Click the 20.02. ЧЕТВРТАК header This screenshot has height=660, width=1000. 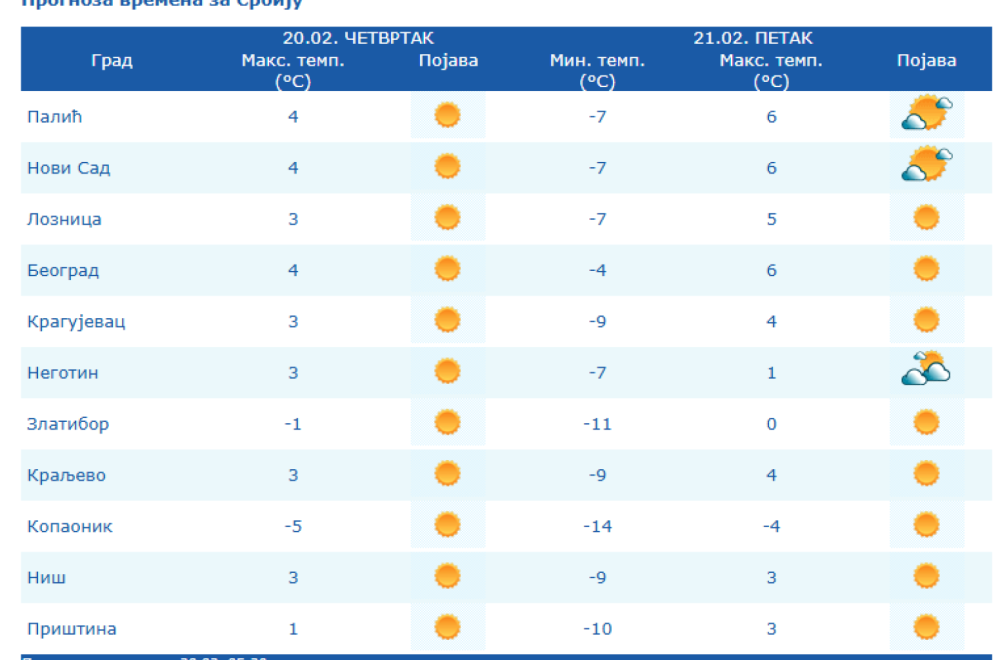pos(357,39)
